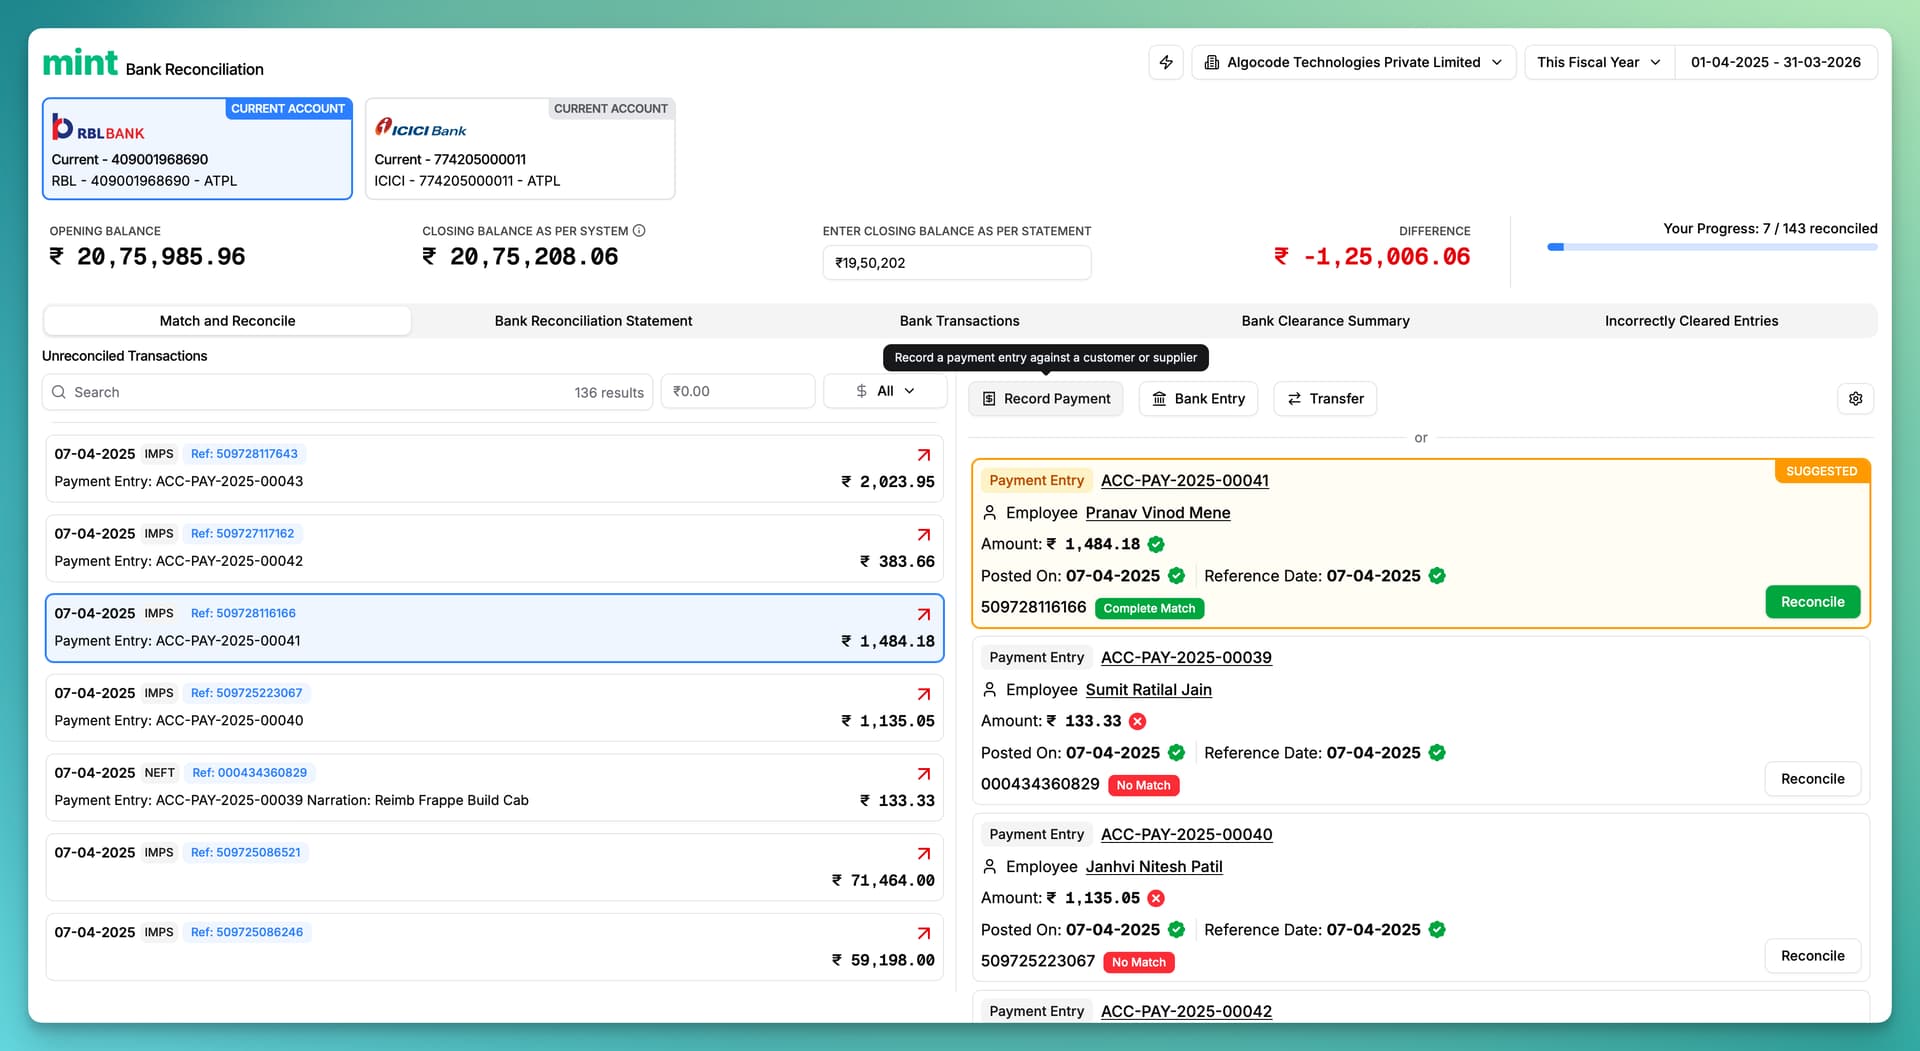Image resolution: width=1920 pixels, height=1051 pixels.
Task: Select transaction with Ref 509725223067
Action: coord(494,707)
